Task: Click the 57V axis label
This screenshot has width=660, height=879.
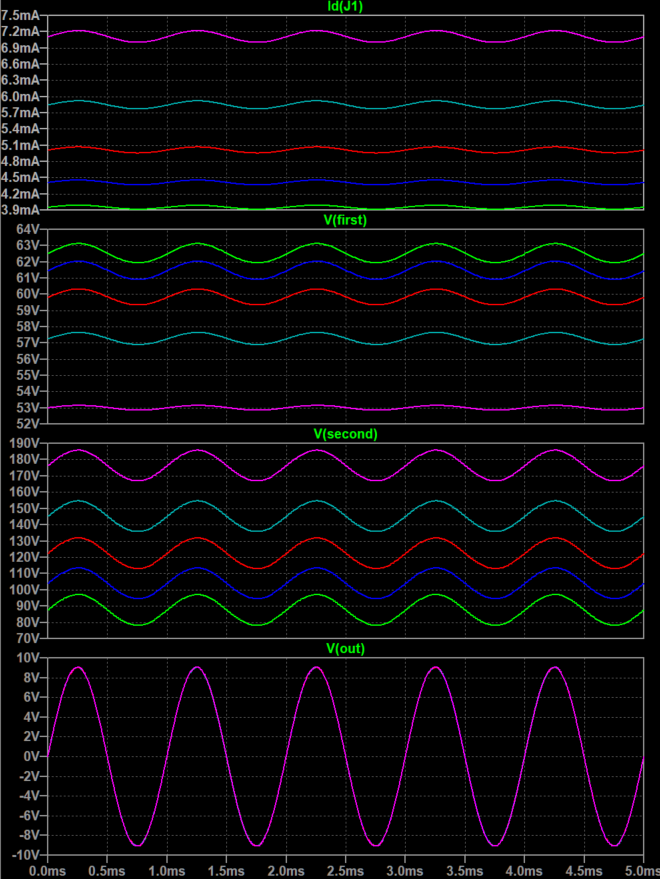Action: click(x=28, y=343)
